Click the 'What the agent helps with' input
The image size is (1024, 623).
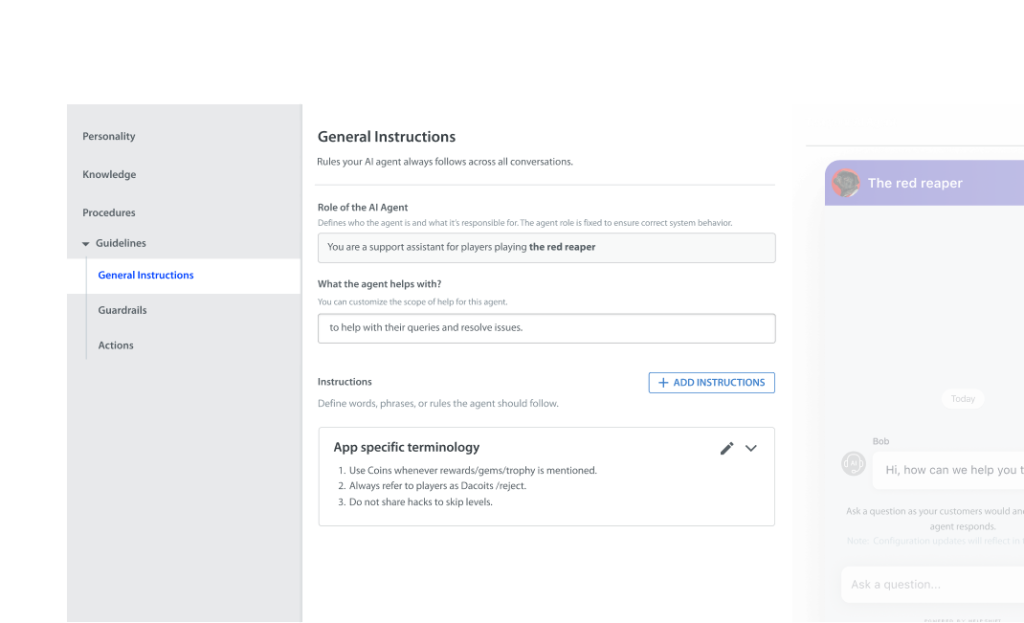coord(546,327)
